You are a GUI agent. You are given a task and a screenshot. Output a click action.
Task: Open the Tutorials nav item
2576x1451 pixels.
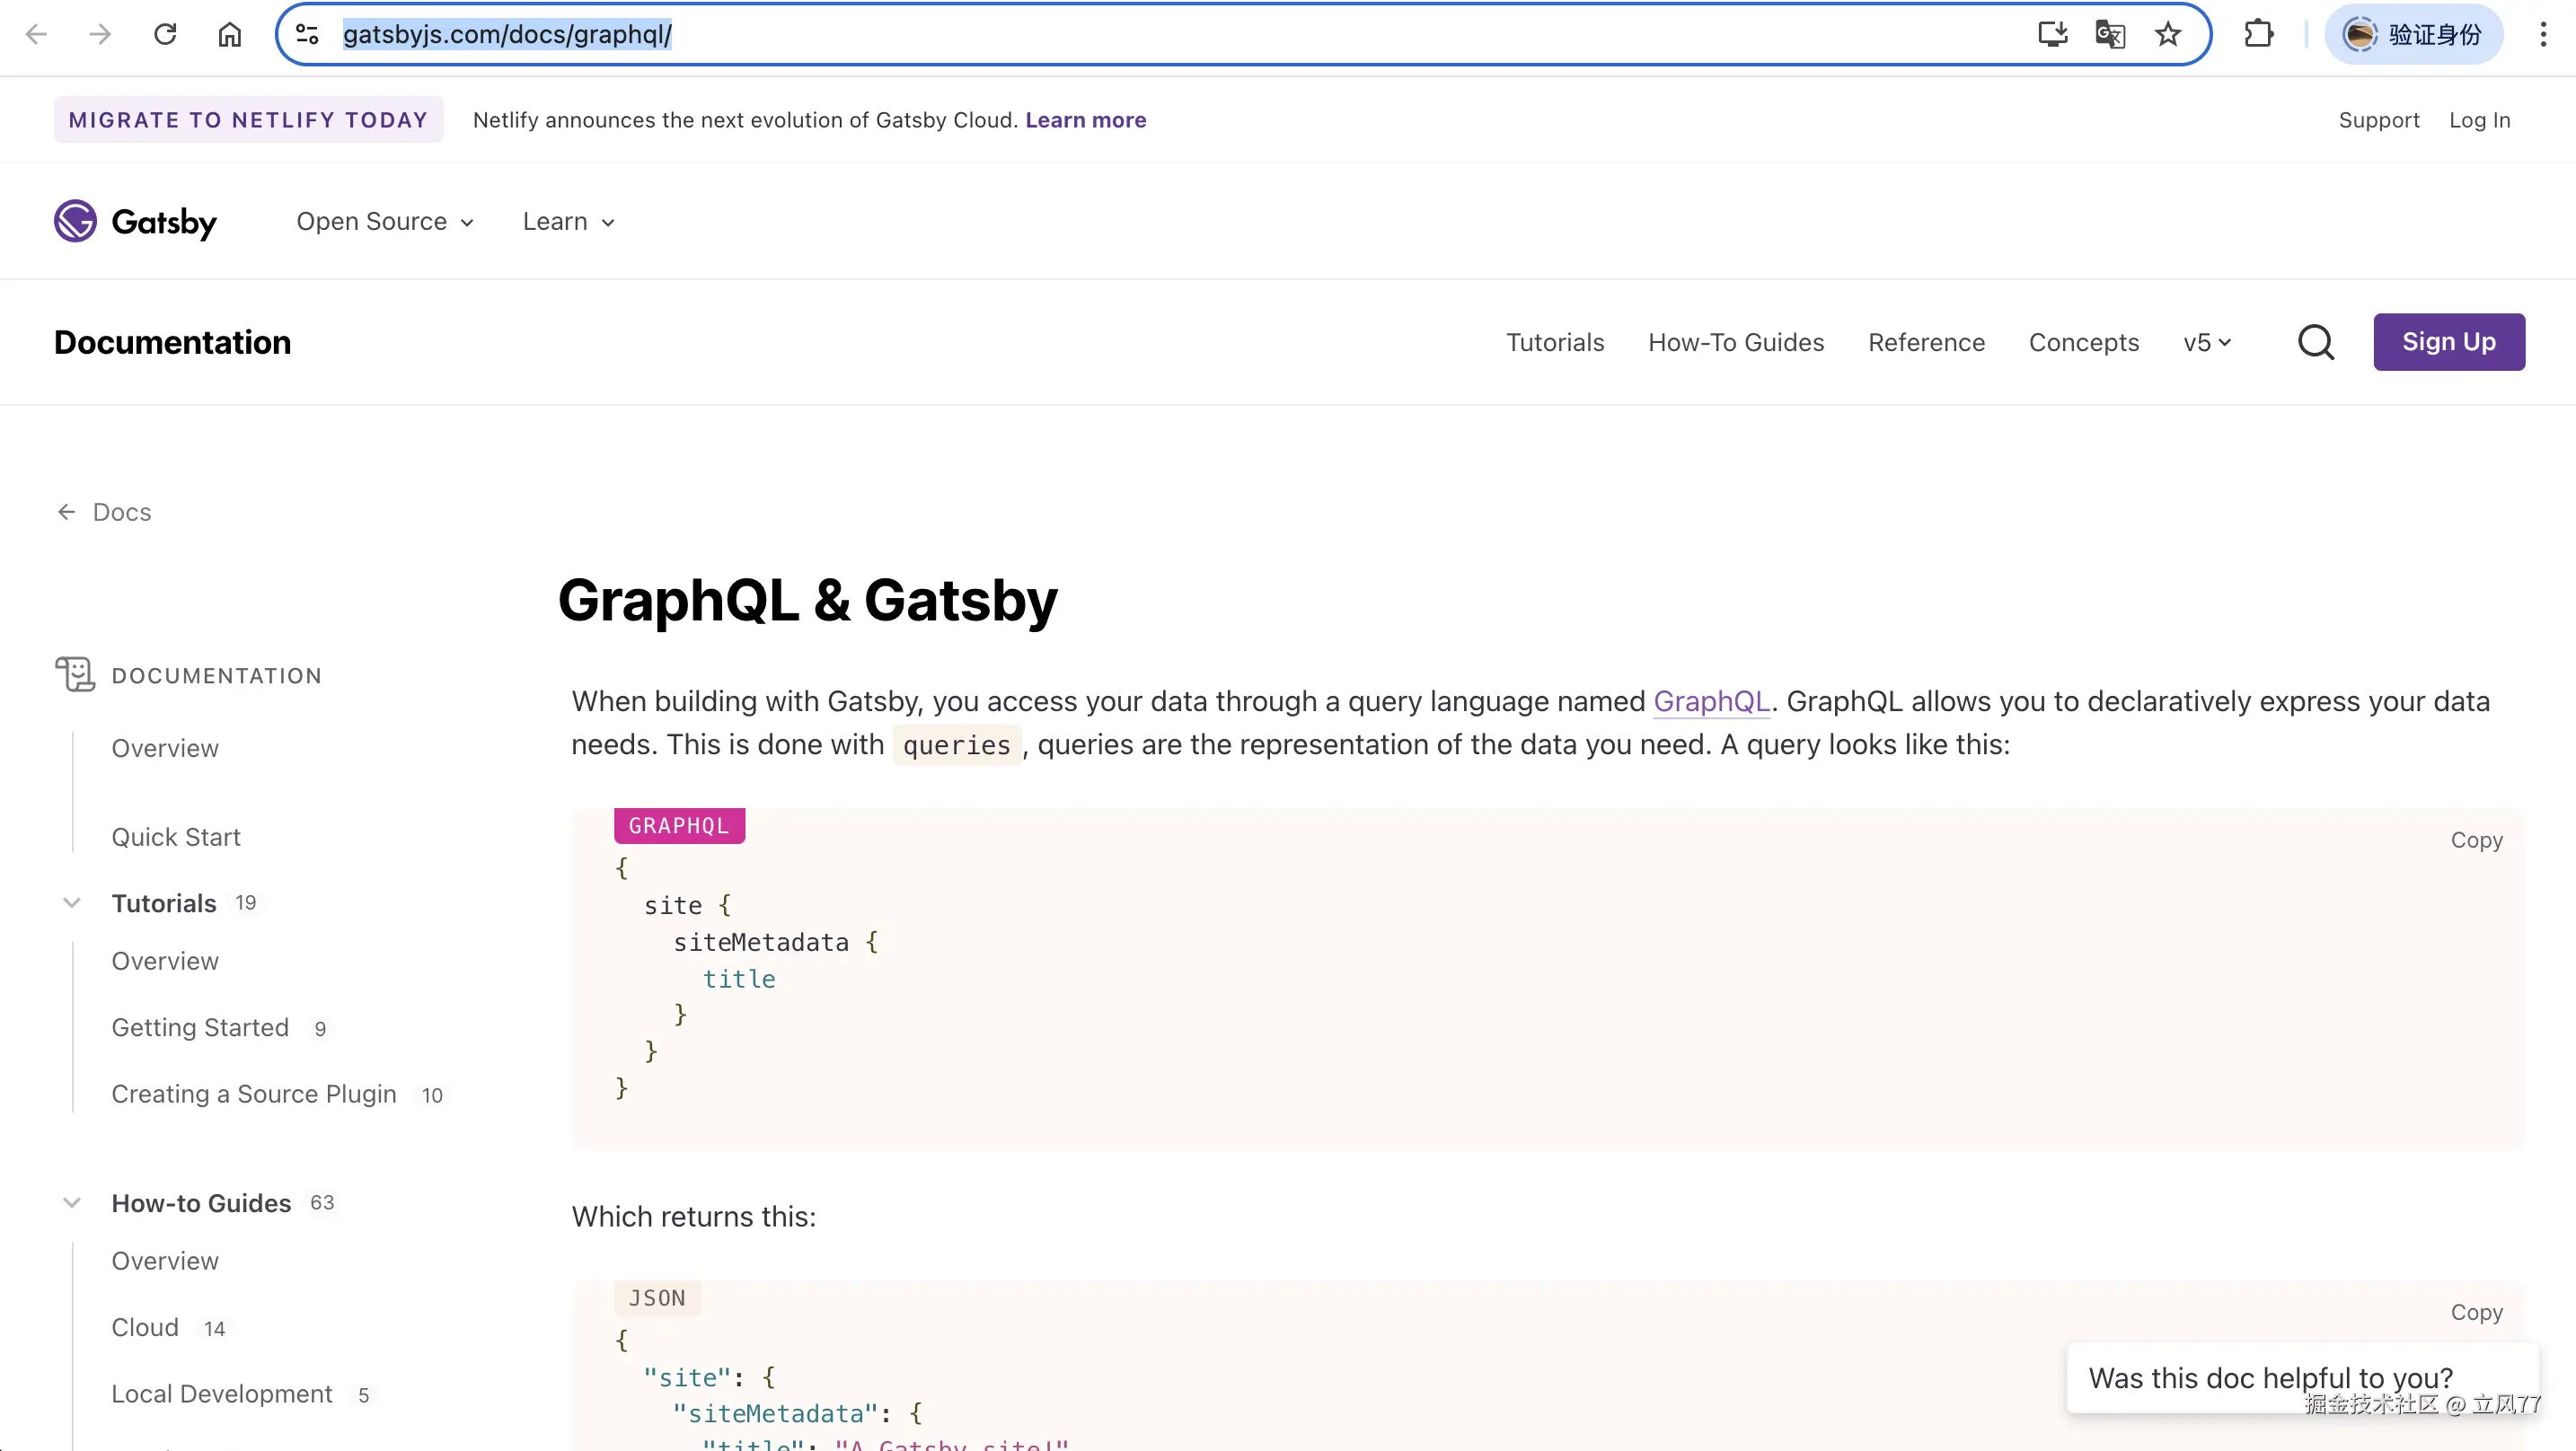point(1555,342)
